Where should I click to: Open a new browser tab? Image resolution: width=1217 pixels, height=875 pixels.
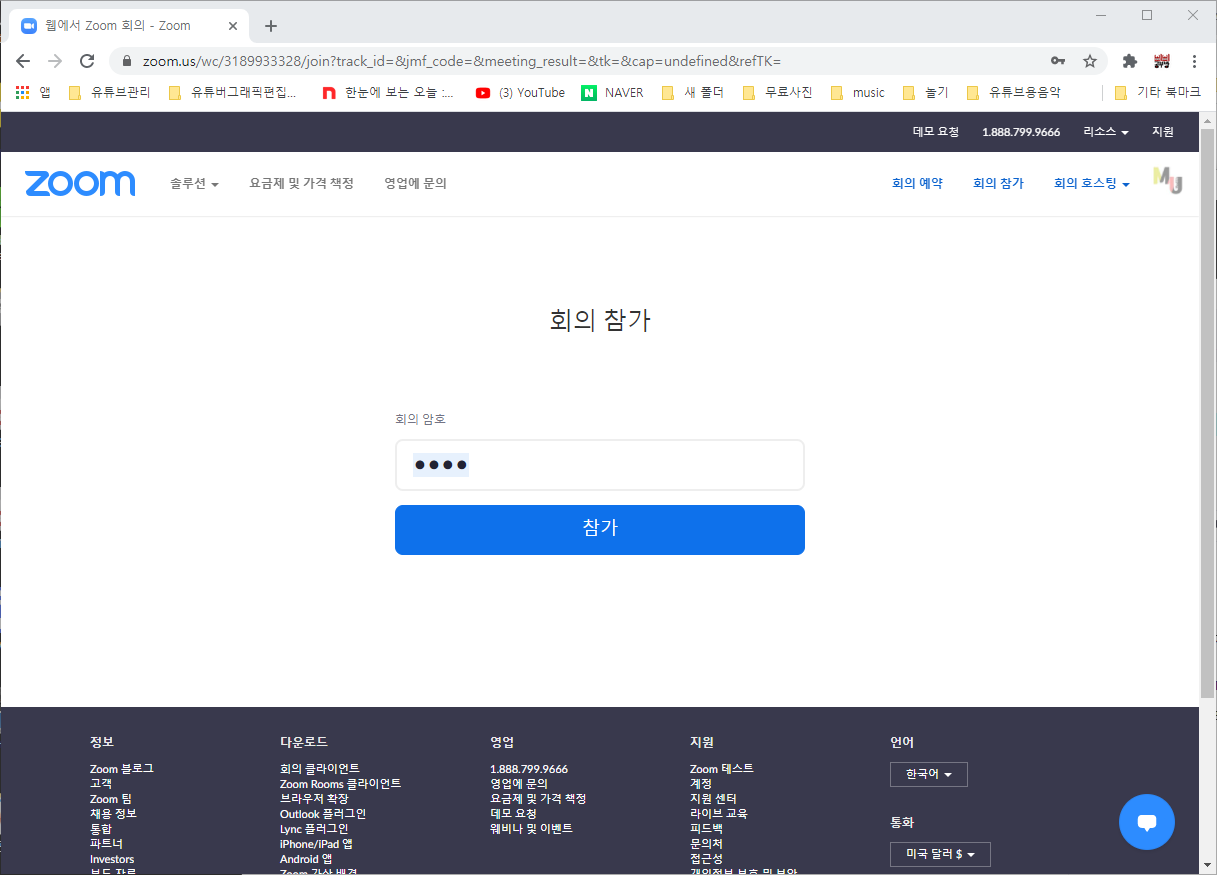pos(270,26)
